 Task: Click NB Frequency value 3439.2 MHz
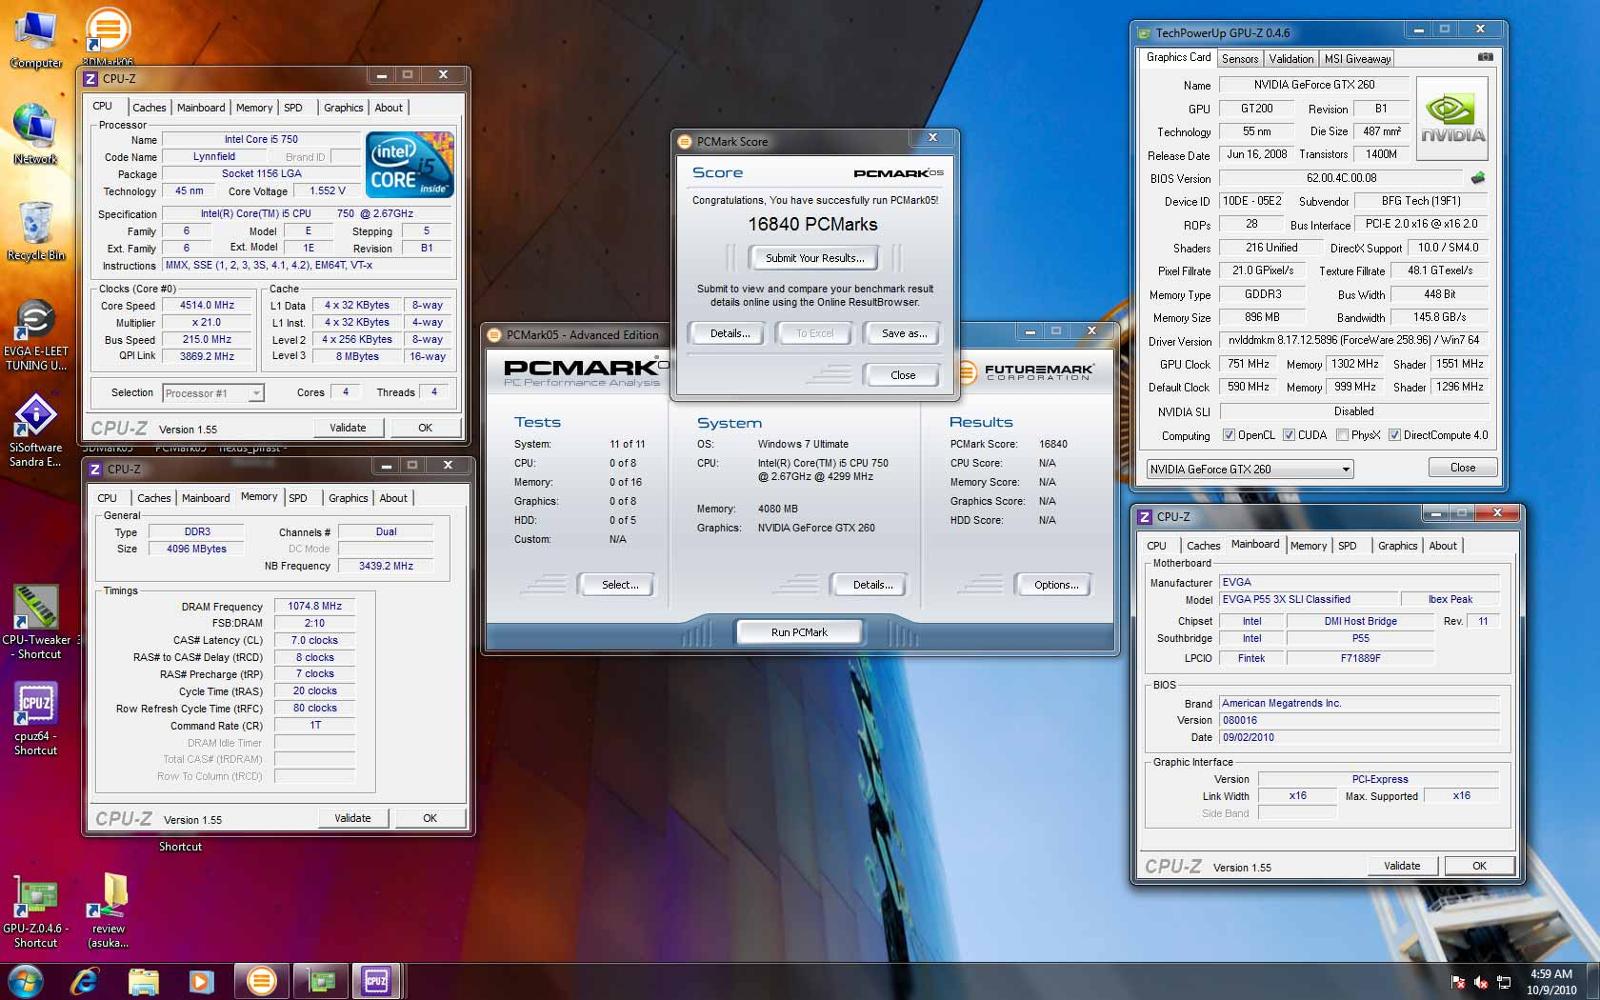(385, 566)
